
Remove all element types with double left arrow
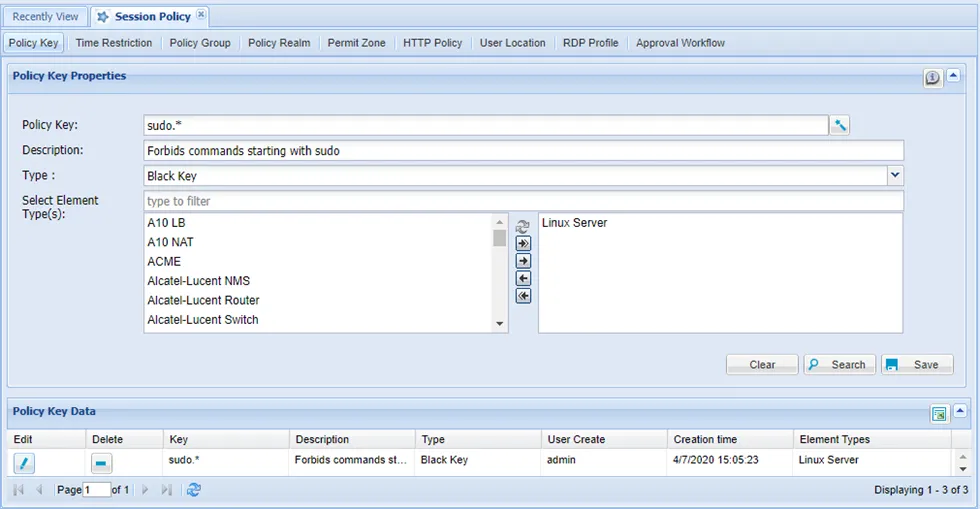point(523,296)
